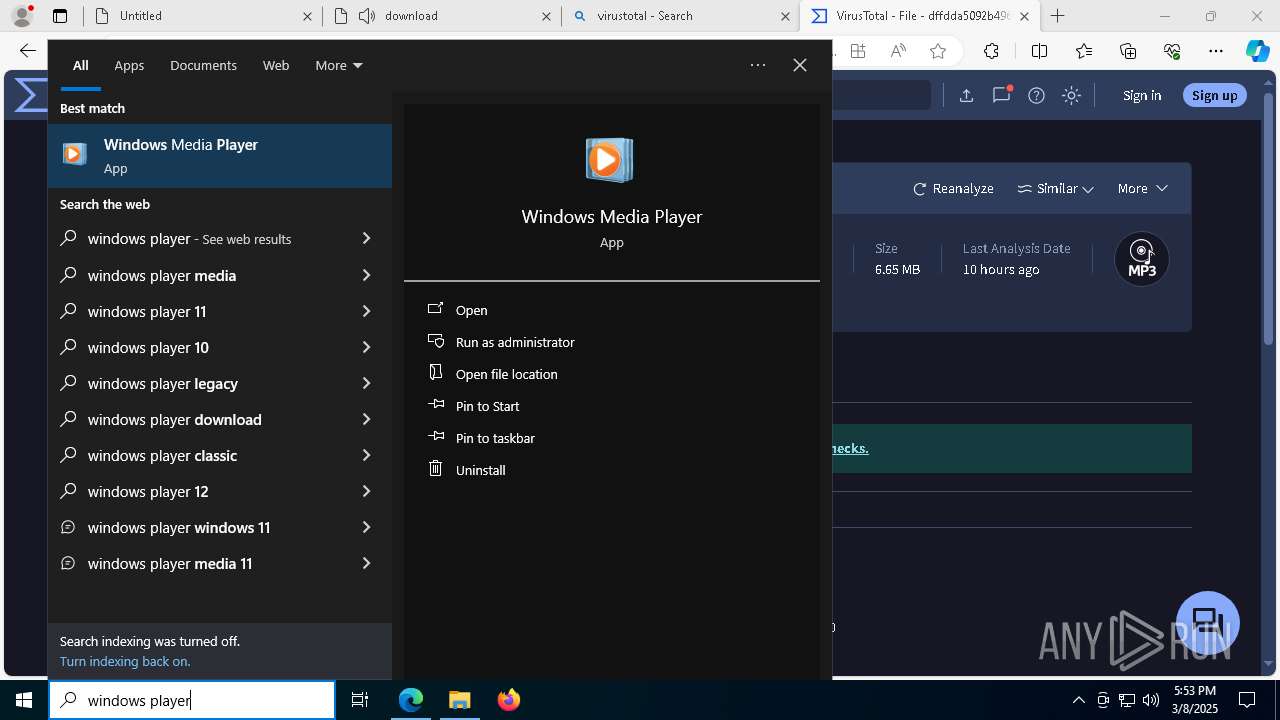Click the taskbar search input field
Screen dimensions: 1280x720
coord(192,700)
